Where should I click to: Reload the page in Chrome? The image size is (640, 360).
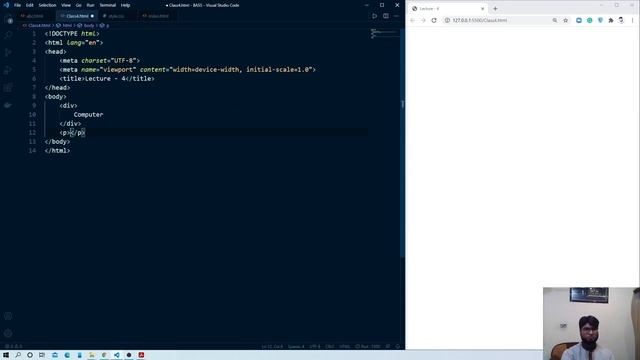click(434, 20)
